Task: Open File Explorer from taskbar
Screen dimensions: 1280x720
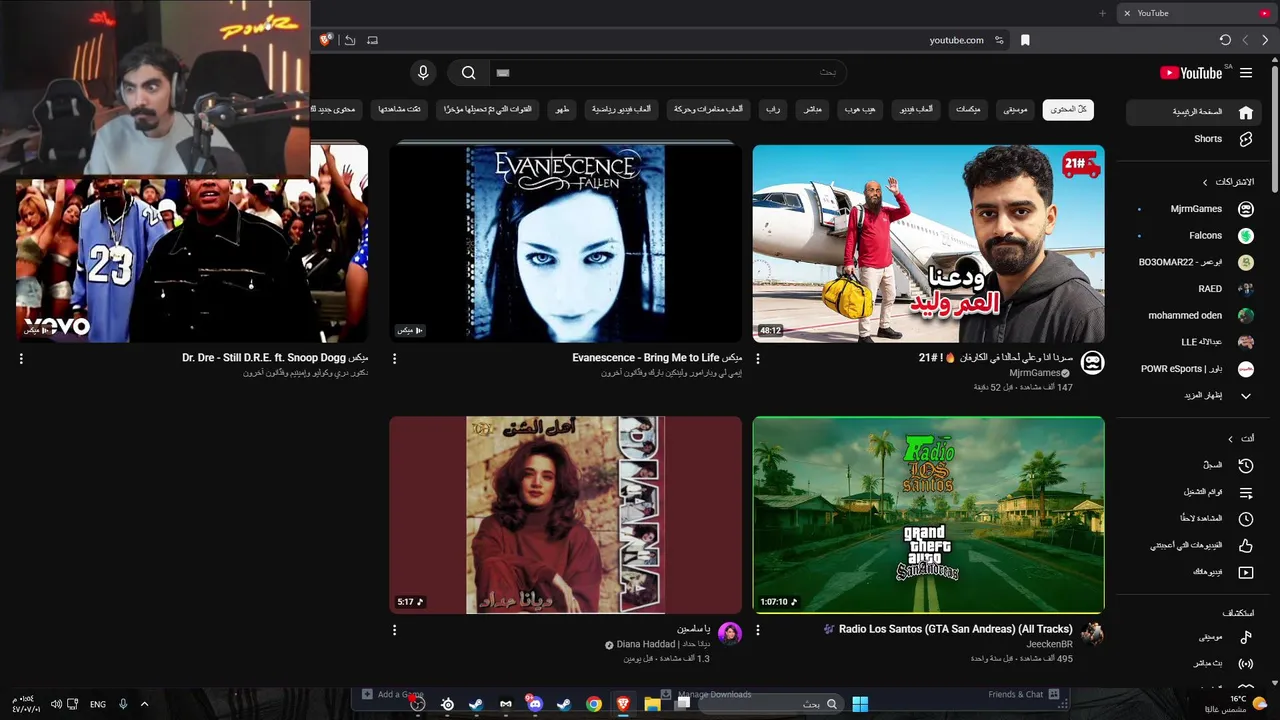Action: (x=652, y=704)
